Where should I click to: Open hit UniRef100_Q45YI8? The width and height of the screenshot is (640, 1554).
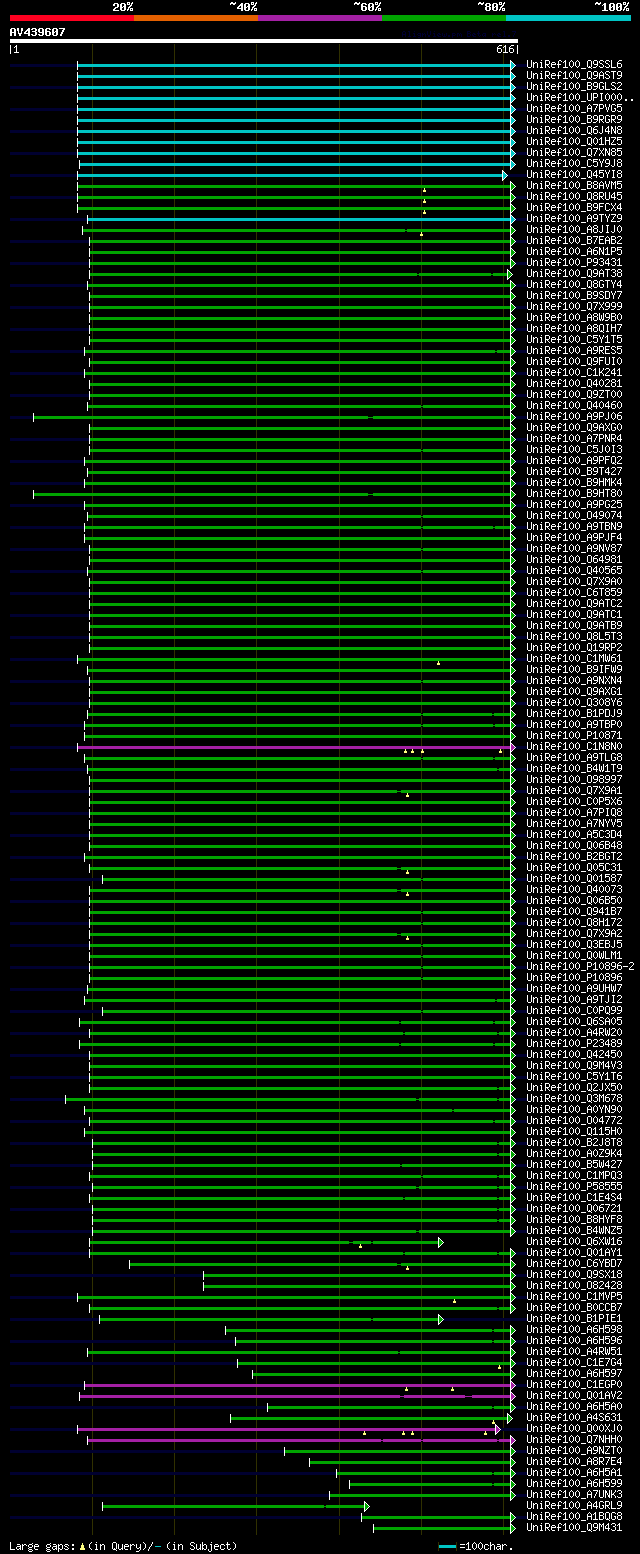[x=574, y=175]
